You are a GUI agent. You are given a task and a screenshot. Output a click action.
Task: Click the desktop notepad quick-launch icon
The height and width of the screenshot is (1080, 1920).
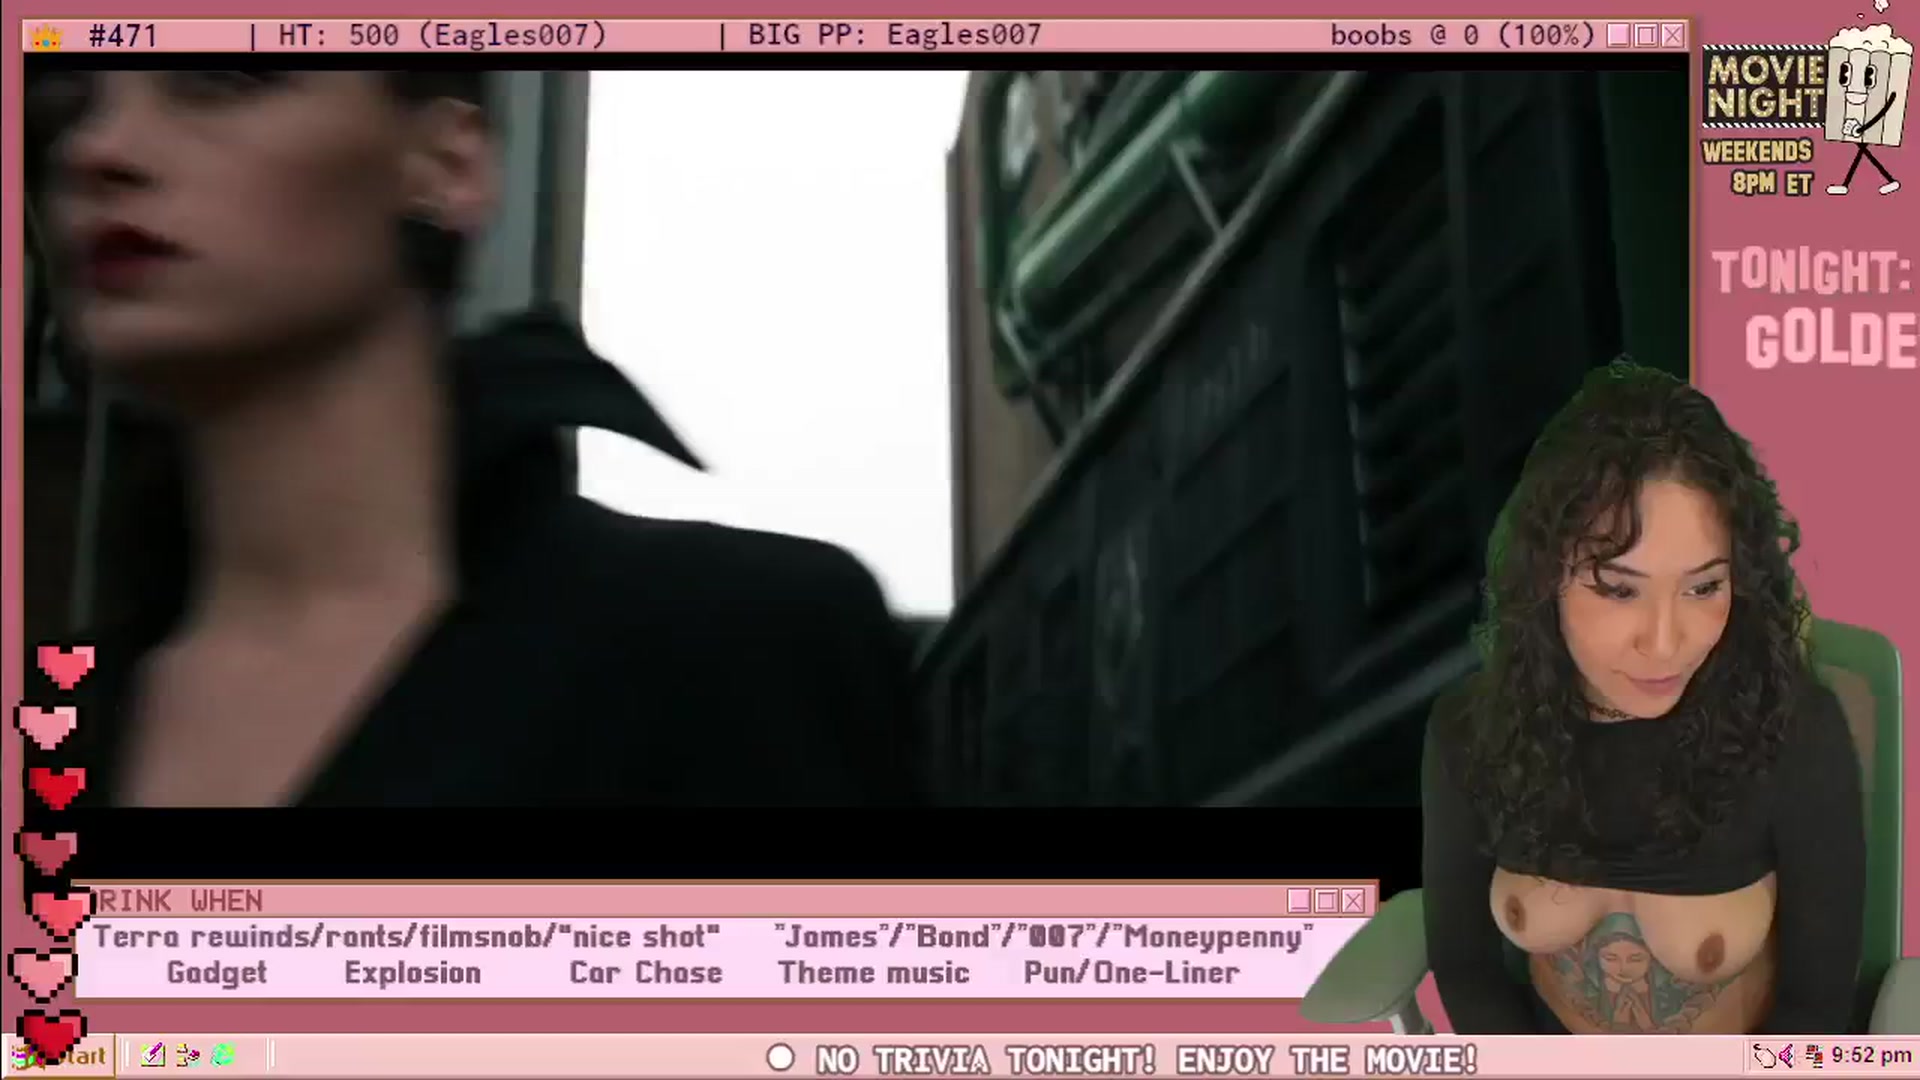[x=153, y=1055]
